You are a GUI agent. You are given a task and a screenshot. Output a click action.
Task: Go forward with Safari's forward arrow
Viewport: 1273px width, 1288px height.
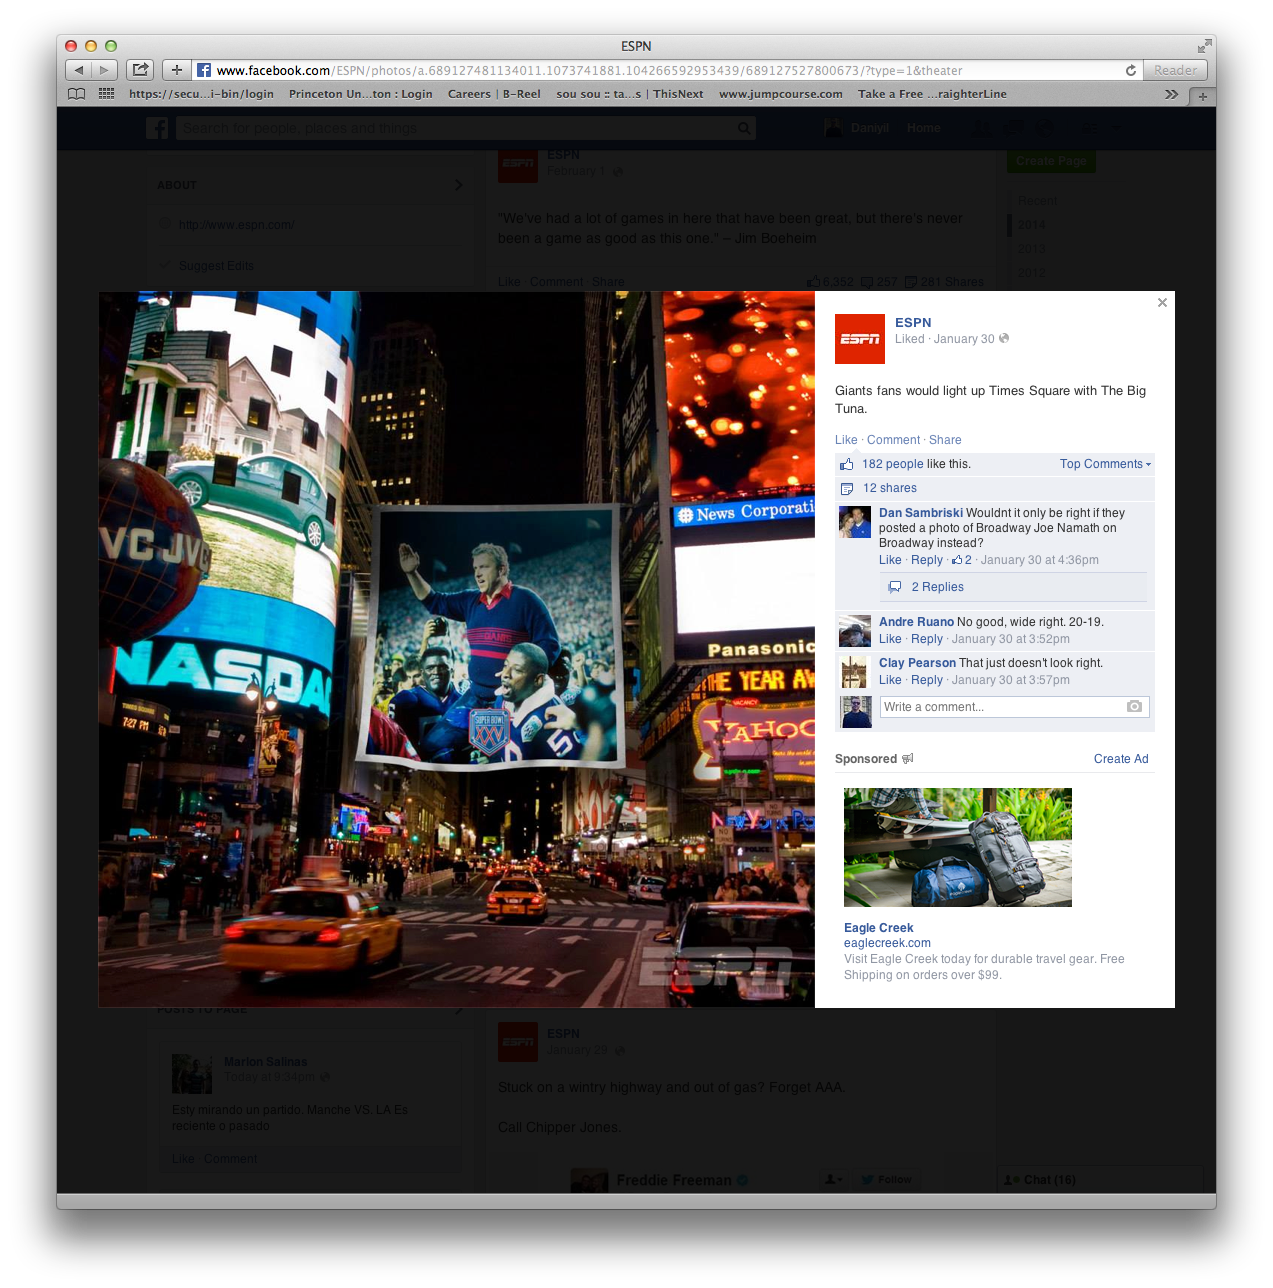[x=105, y=70]
